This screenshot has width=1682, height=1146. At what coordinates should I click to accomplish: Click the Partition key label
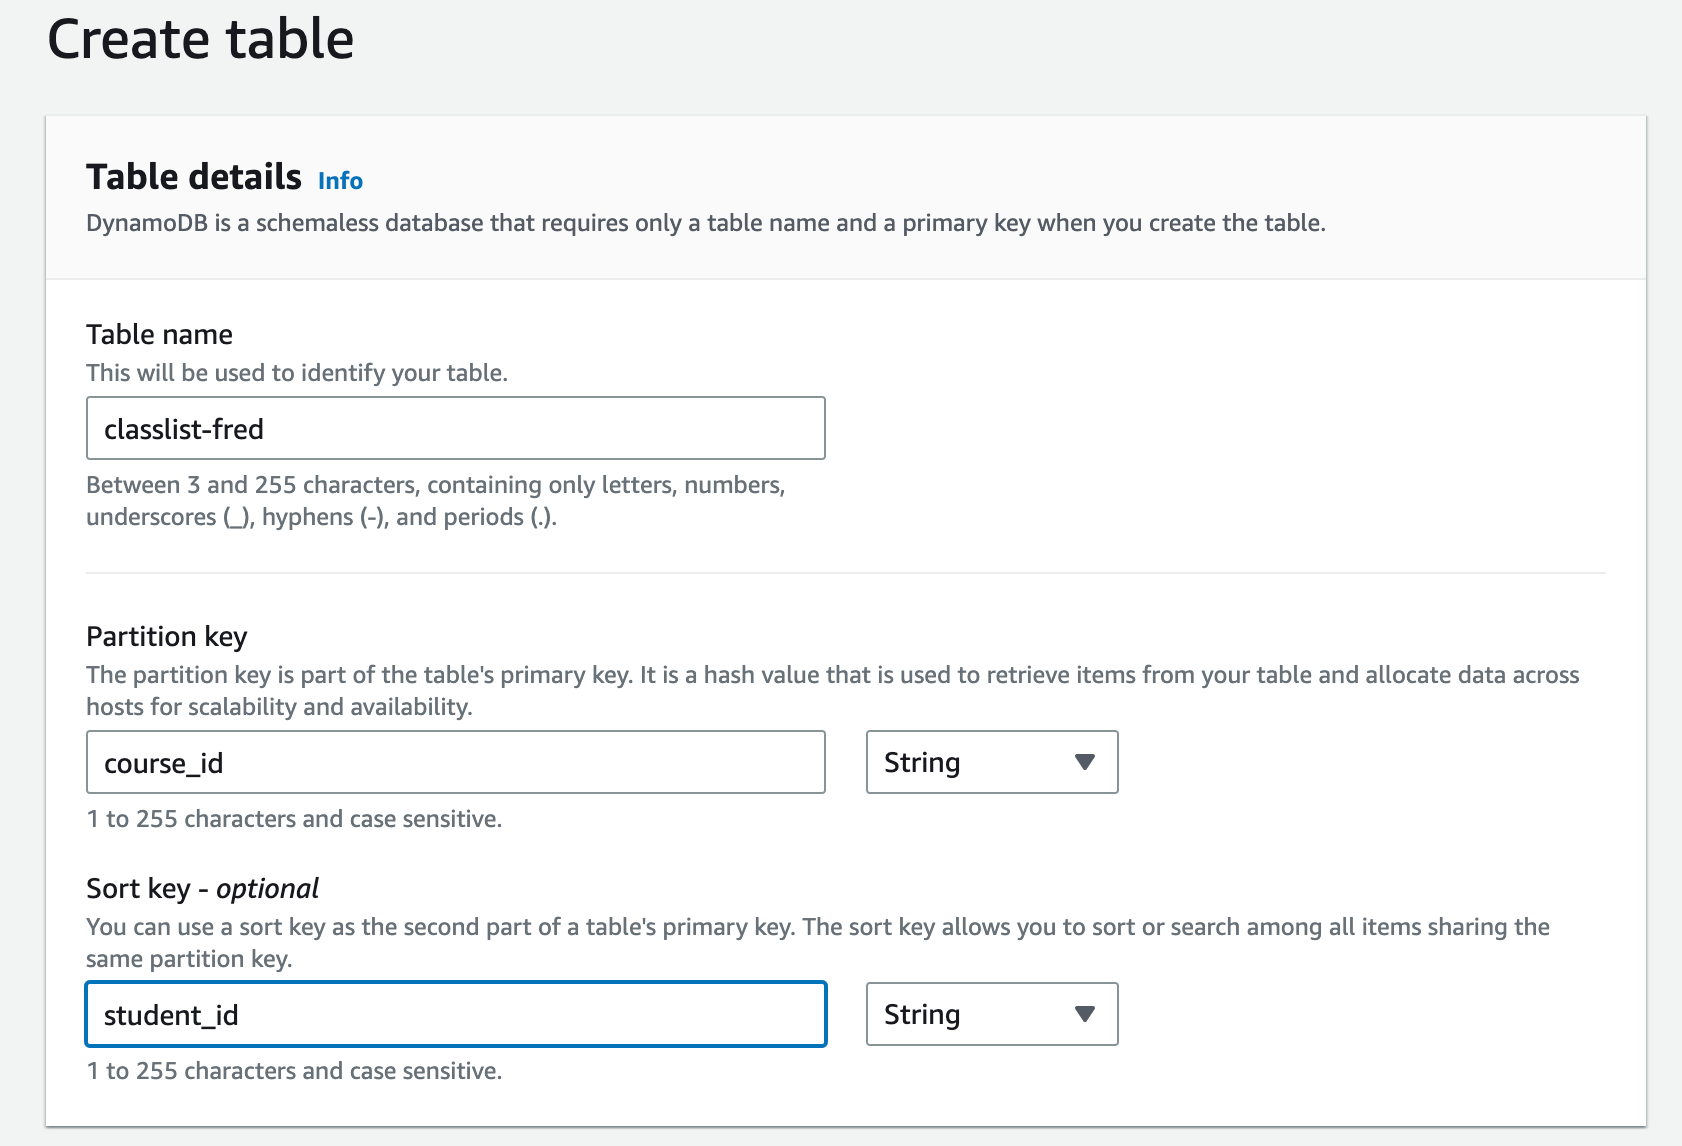coord(166,637)
